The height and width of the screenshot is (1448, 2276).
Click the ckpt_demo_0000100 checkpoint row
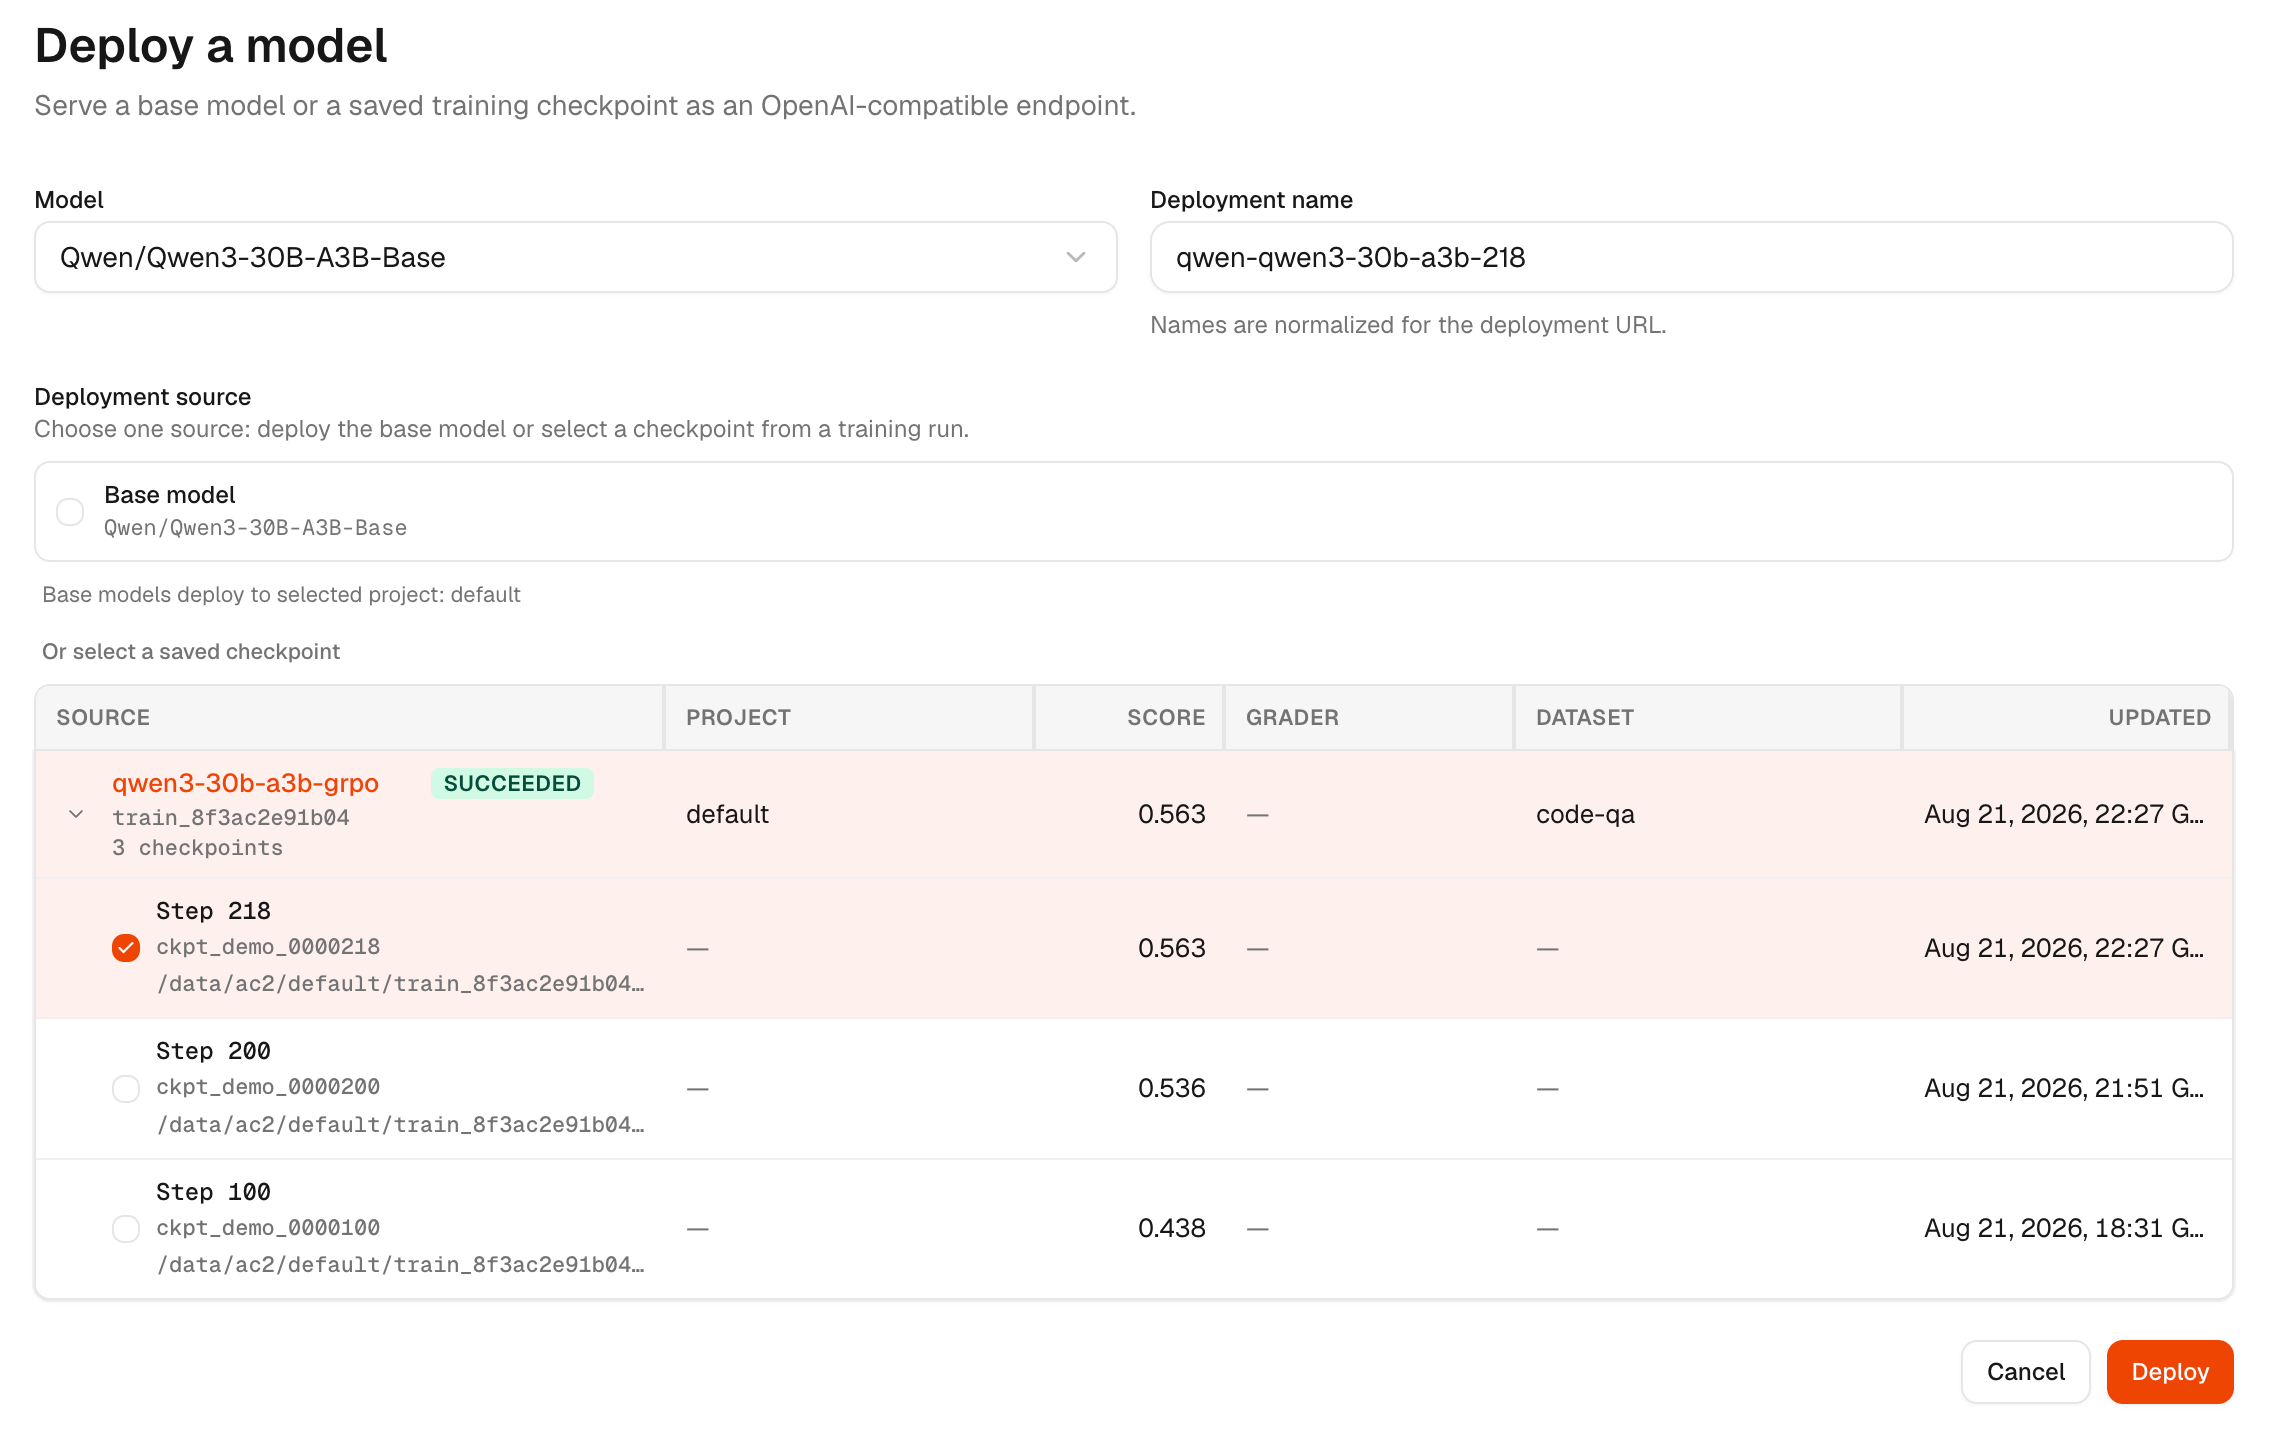1134,1229
